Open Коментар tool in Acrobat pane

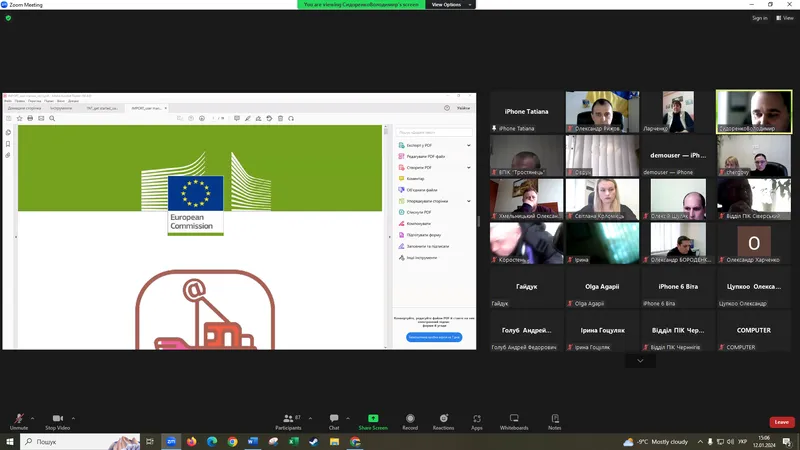click(x=411, y=179)
